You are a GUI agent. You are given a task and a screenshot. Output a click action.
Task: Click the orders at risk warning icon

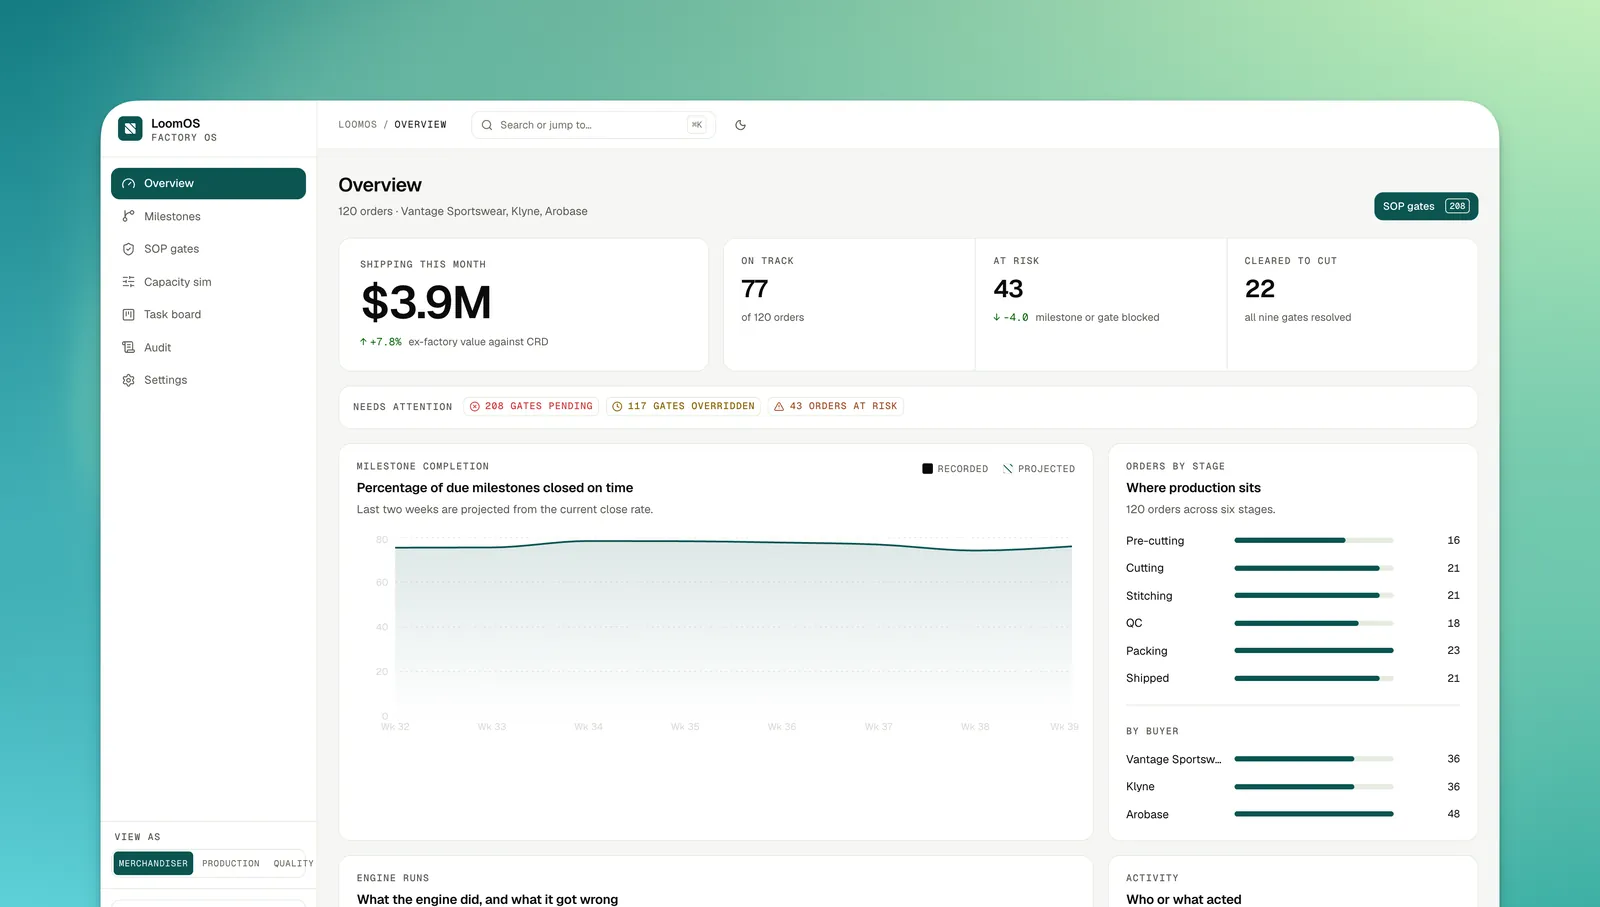coord(779,407)
